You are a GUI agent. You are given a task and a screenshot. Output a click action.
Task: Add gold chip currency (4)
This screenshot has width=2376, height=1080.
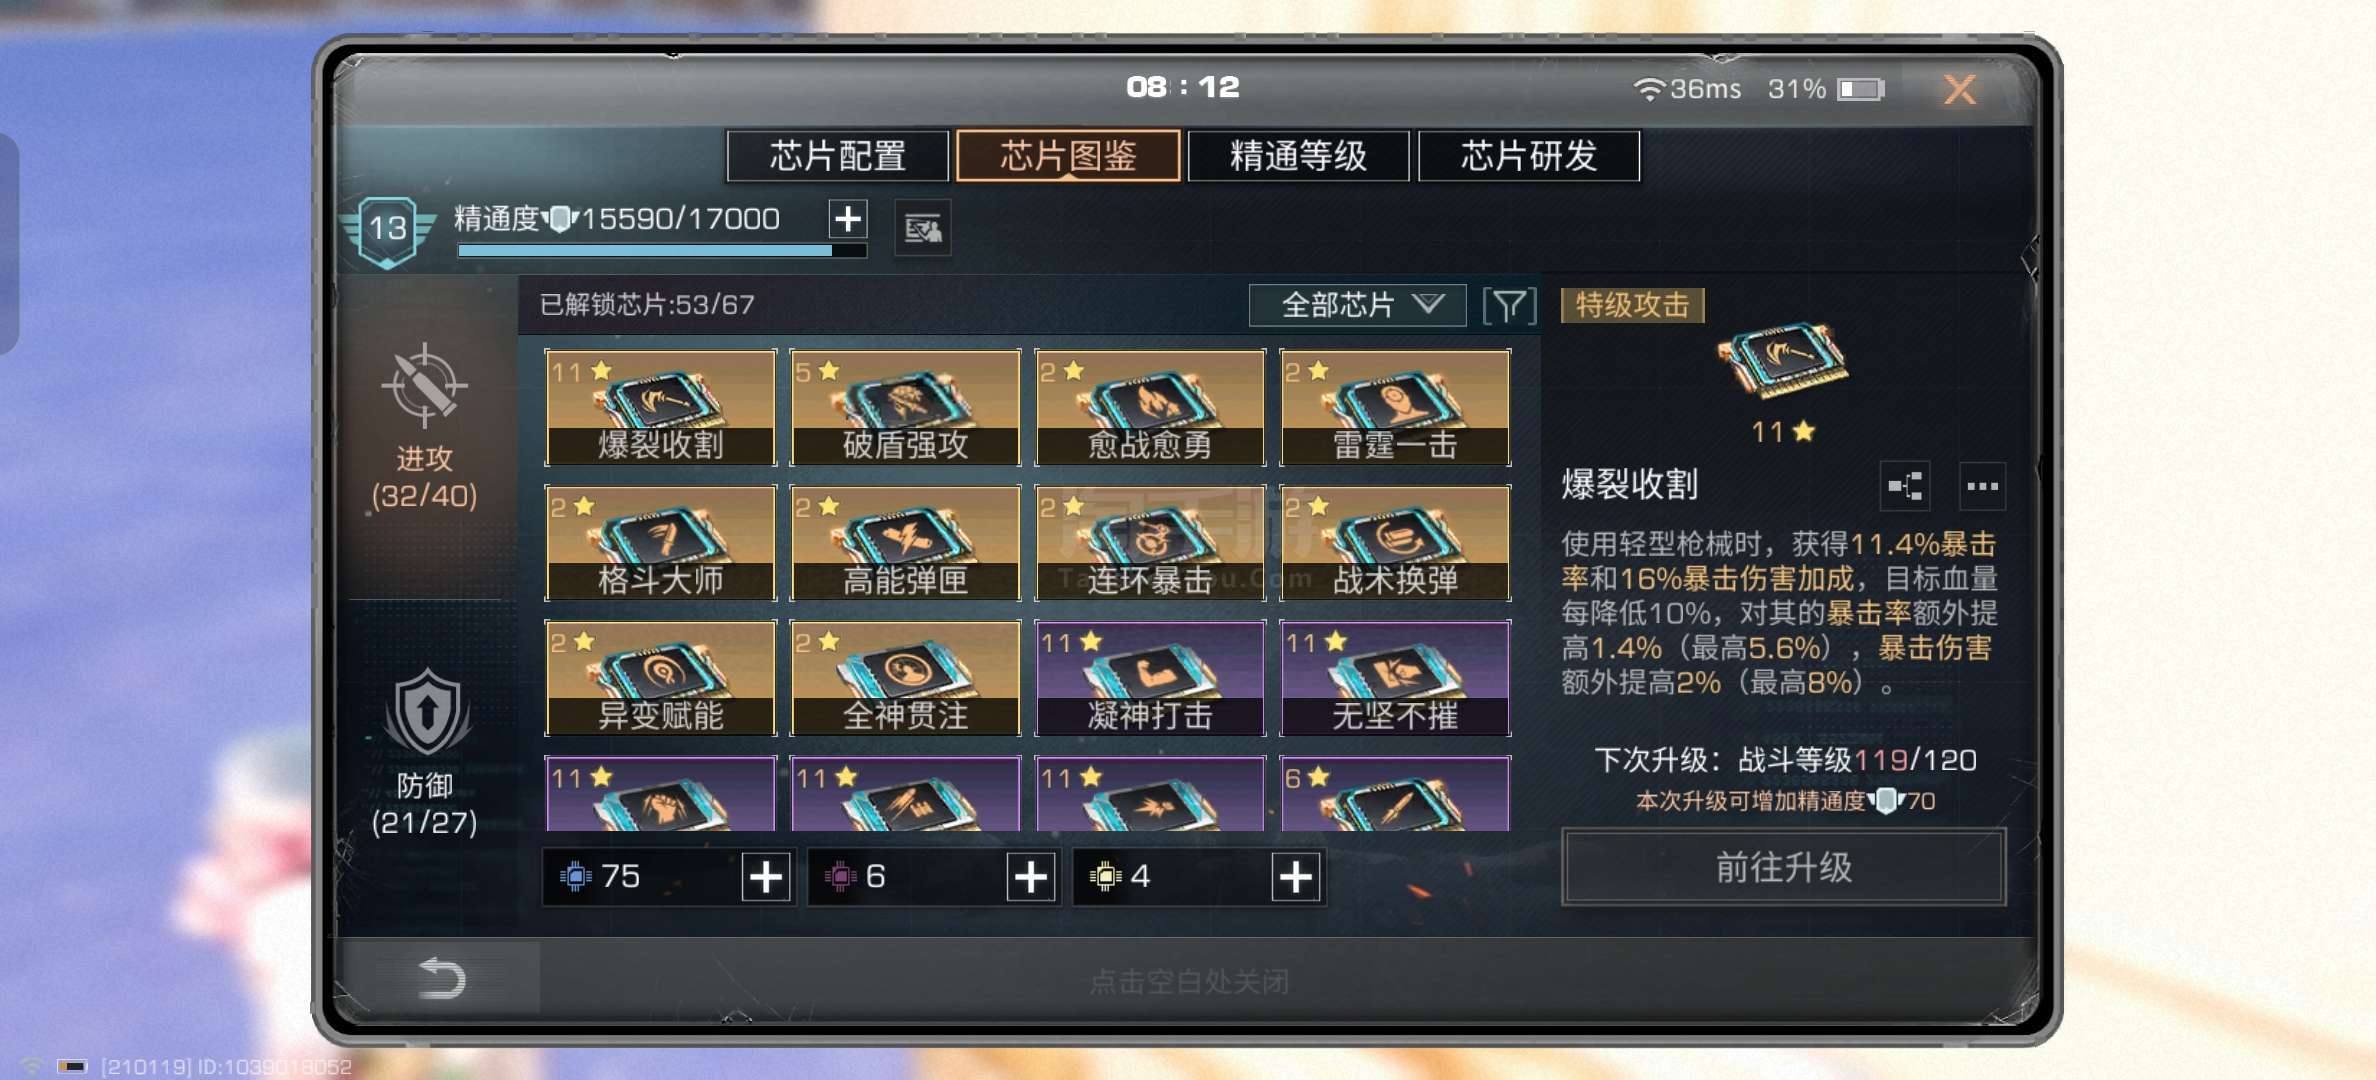tap(1296, 877)
